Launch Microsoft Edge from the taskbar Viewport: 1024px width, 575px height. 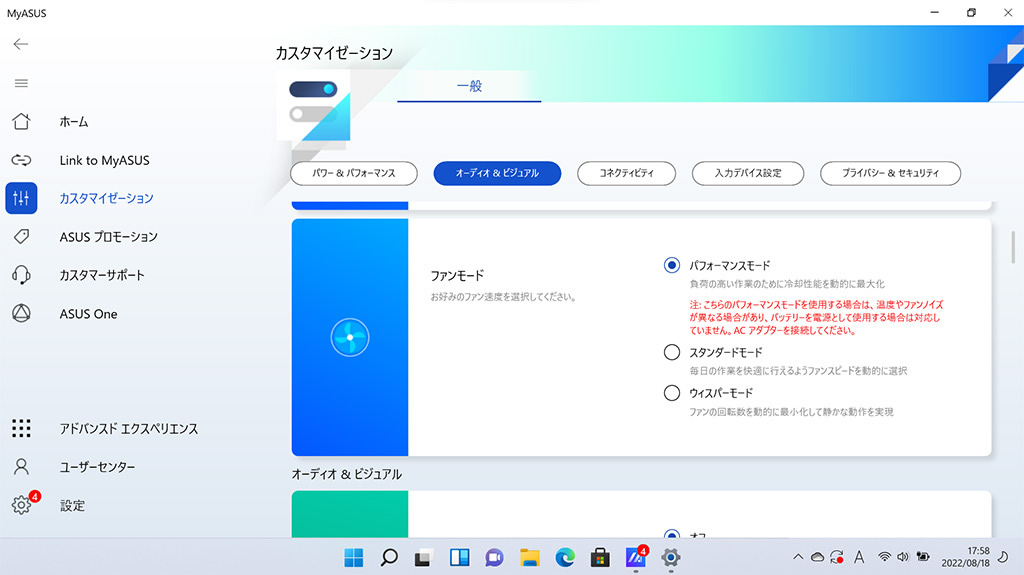(565, 557)
